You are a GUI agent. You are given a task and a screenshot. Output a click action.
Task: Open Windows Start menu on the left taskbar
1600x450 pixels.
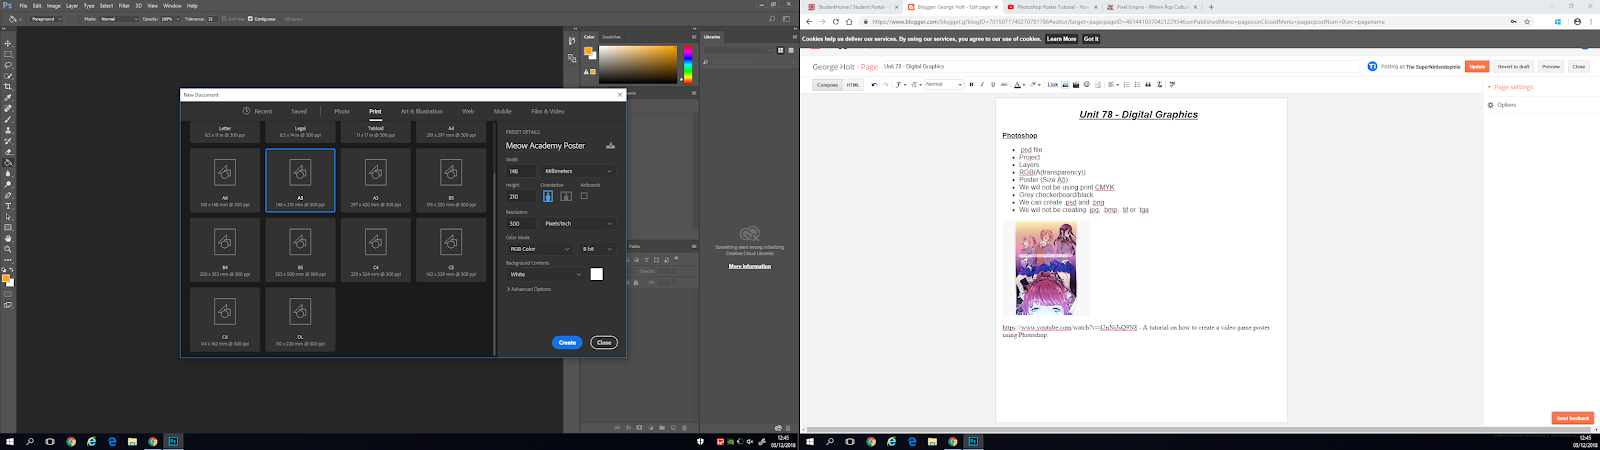[x=10, y=441]
